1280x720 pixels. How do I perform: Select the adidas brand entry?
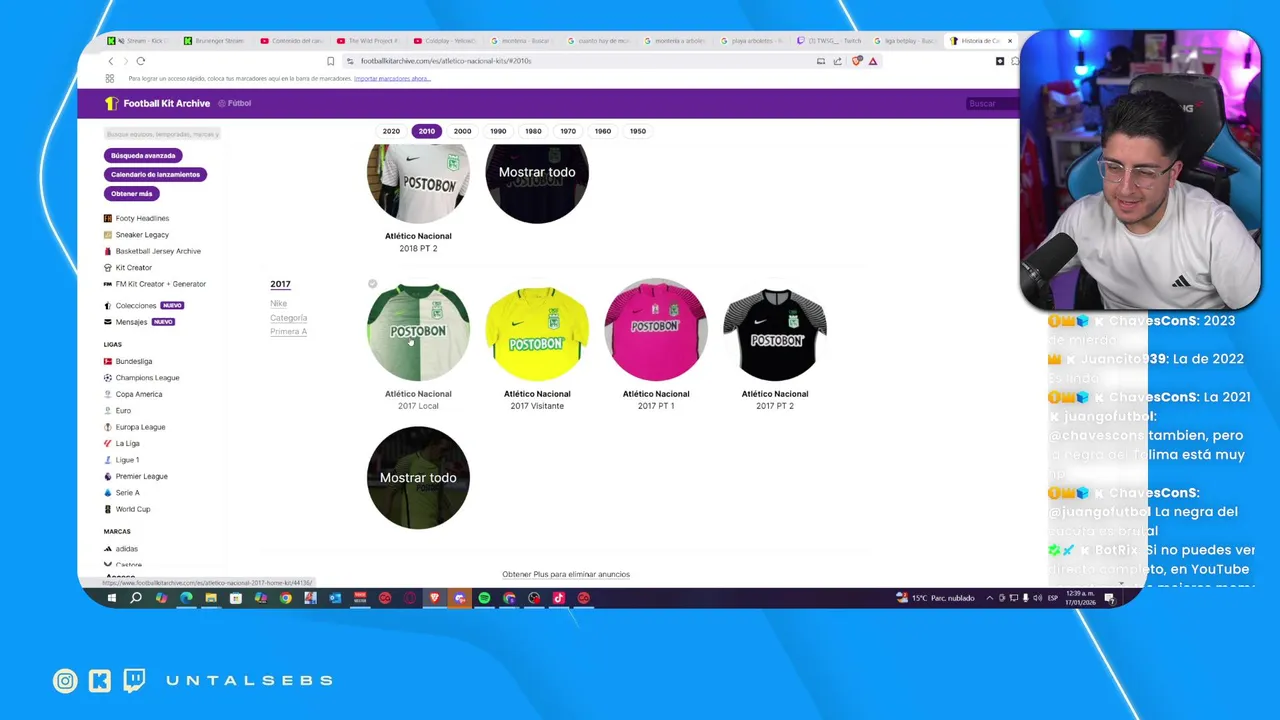[125, 548]
